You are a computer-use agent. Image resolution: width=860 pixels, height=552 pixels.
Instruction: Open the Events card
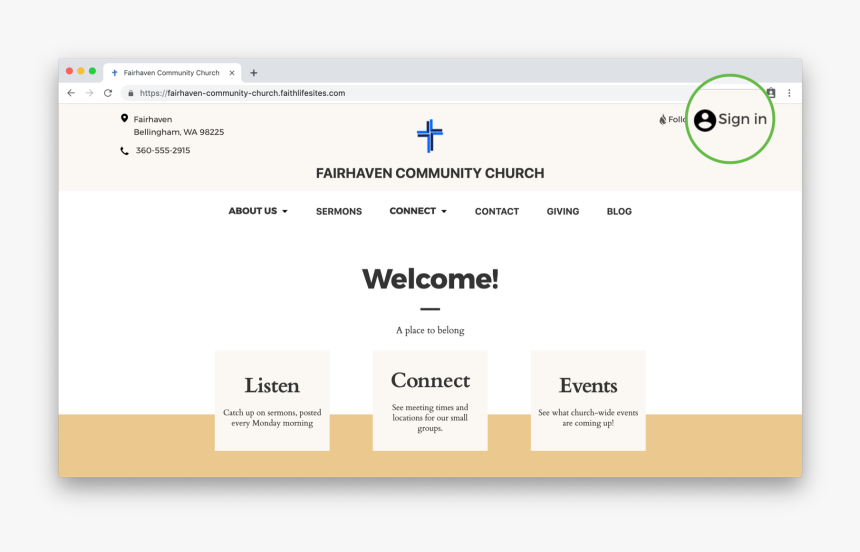coord(588,400)
